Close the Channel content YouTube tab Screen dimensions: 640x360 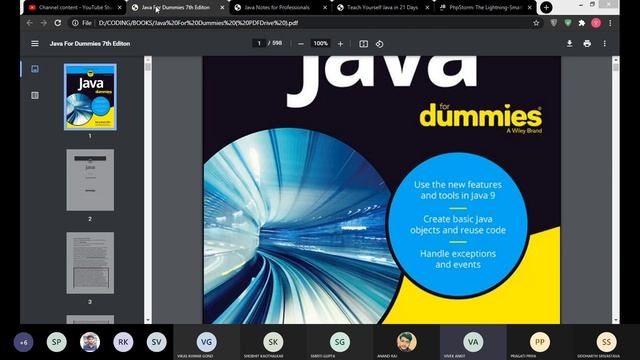pyautogui.click(x=120, y=7)
